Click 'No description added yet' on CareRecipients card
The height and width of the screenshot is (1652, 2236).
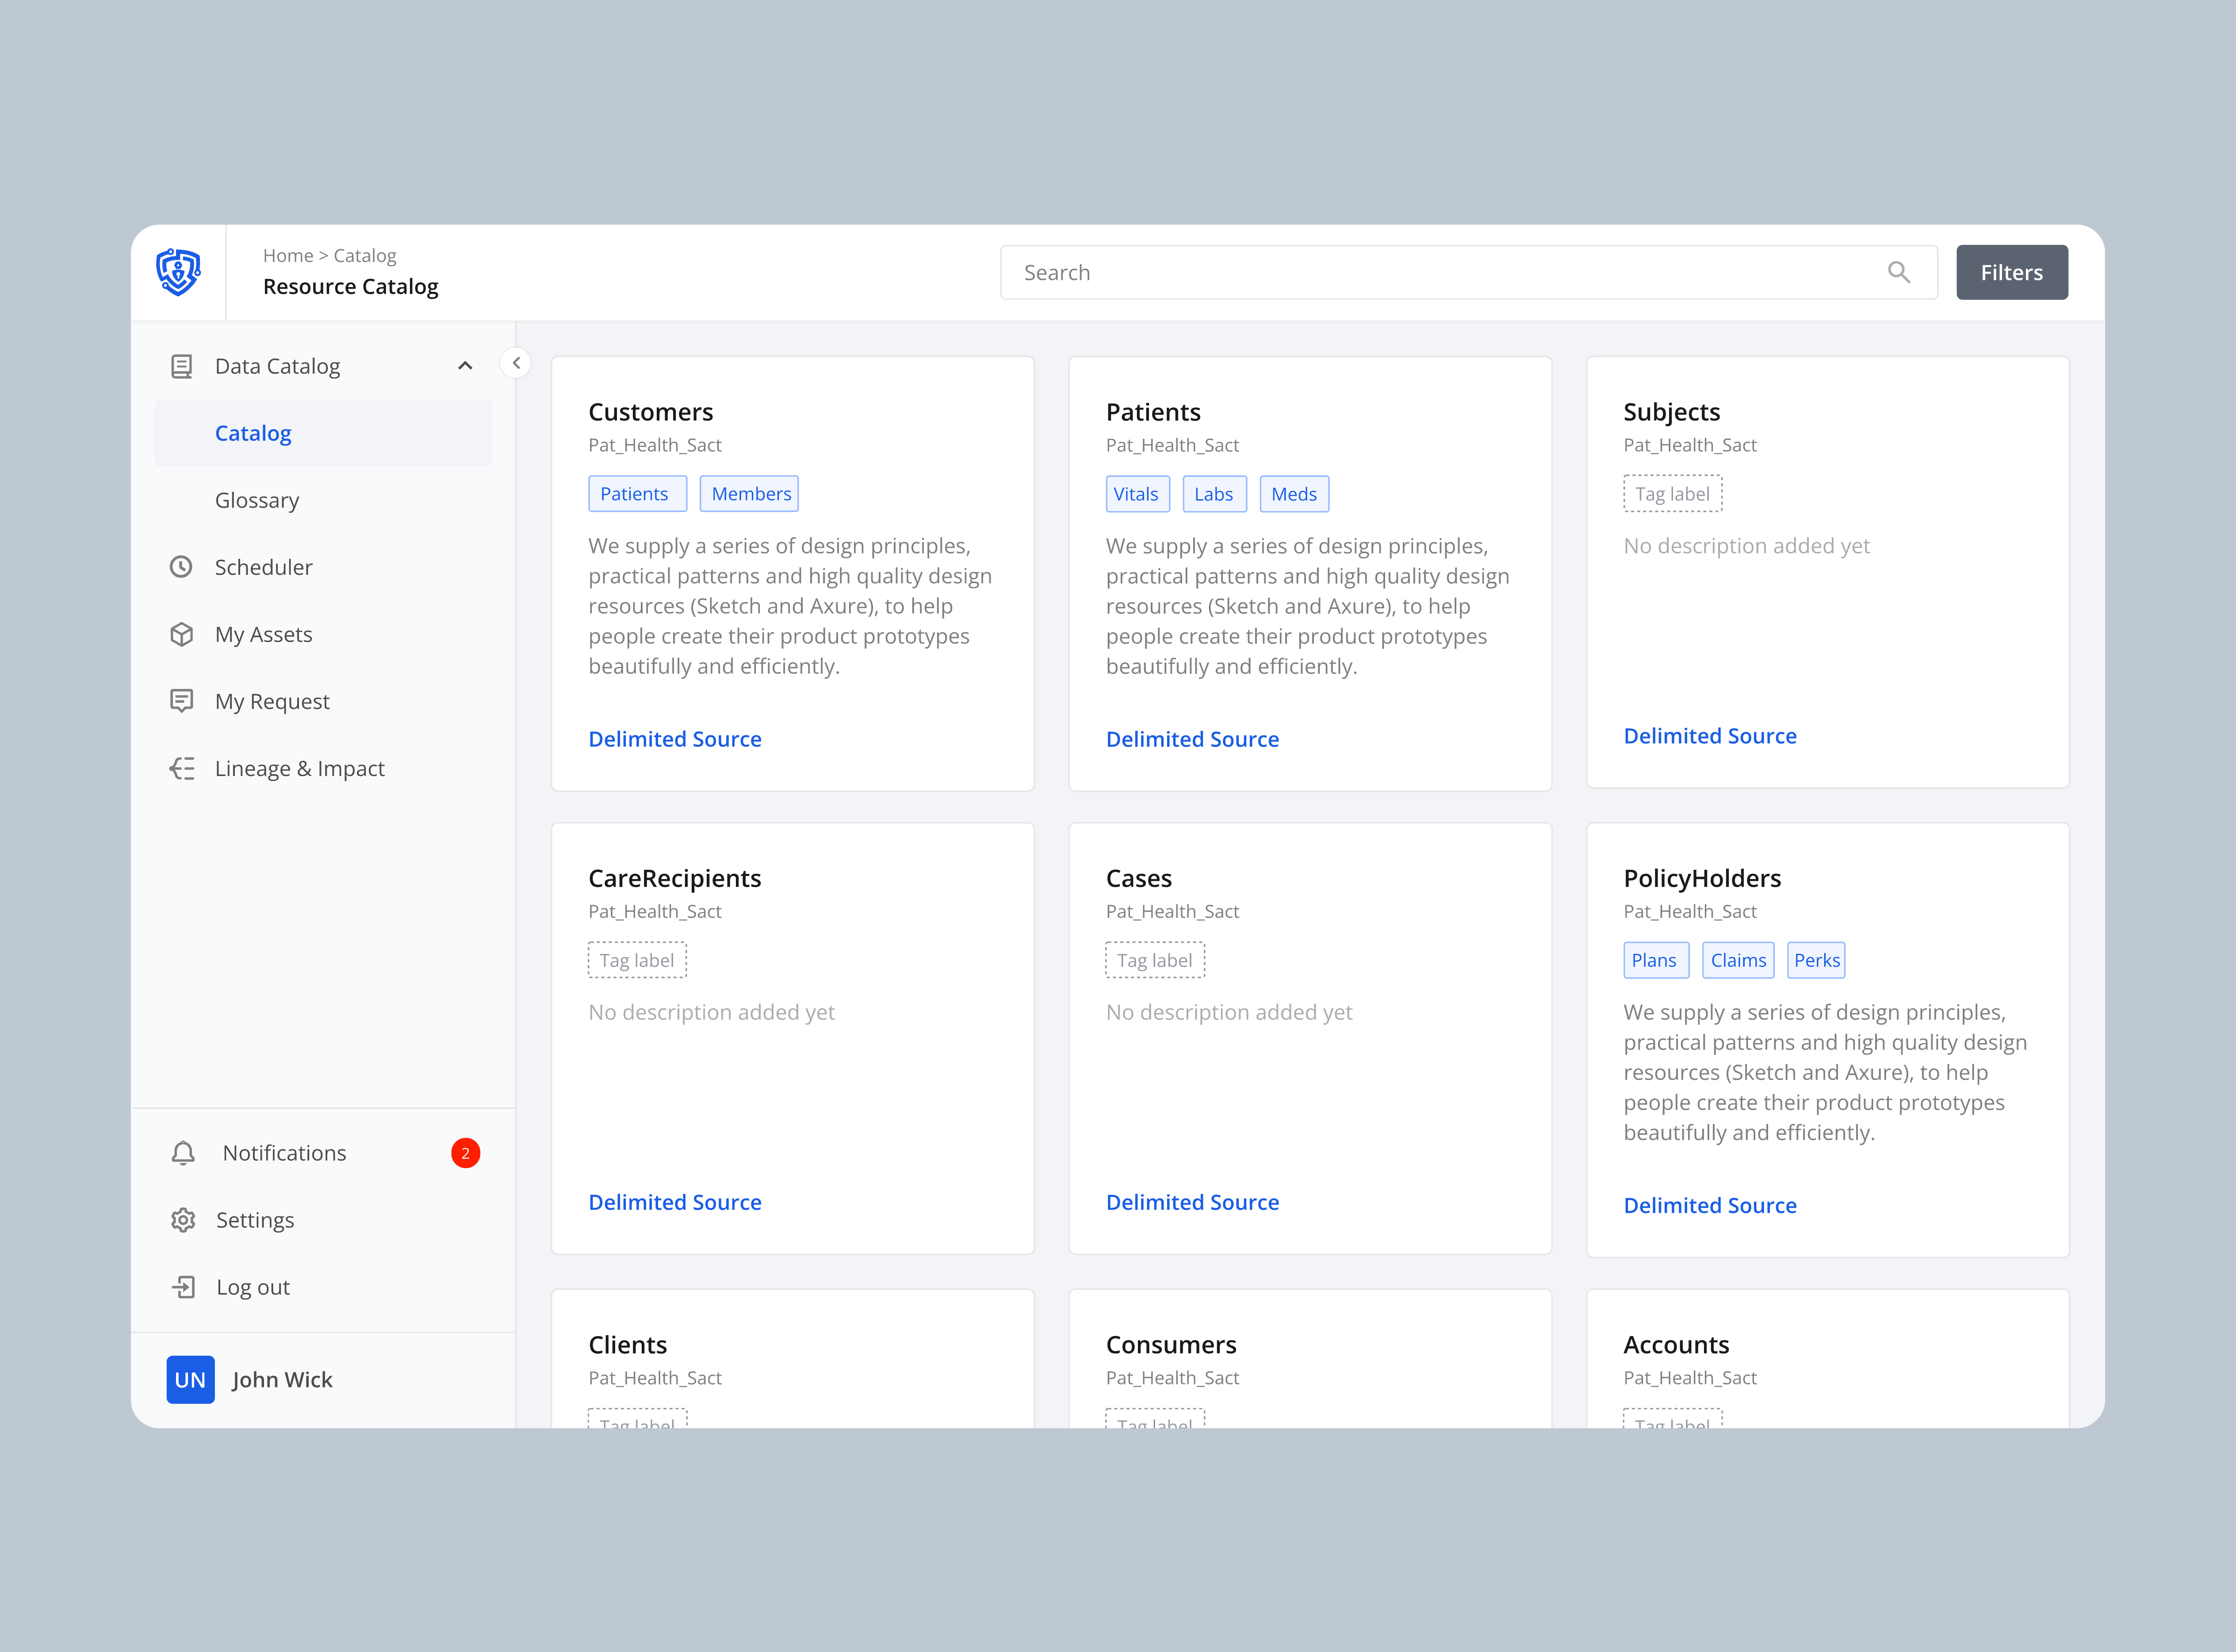(x=711, y=1012)
